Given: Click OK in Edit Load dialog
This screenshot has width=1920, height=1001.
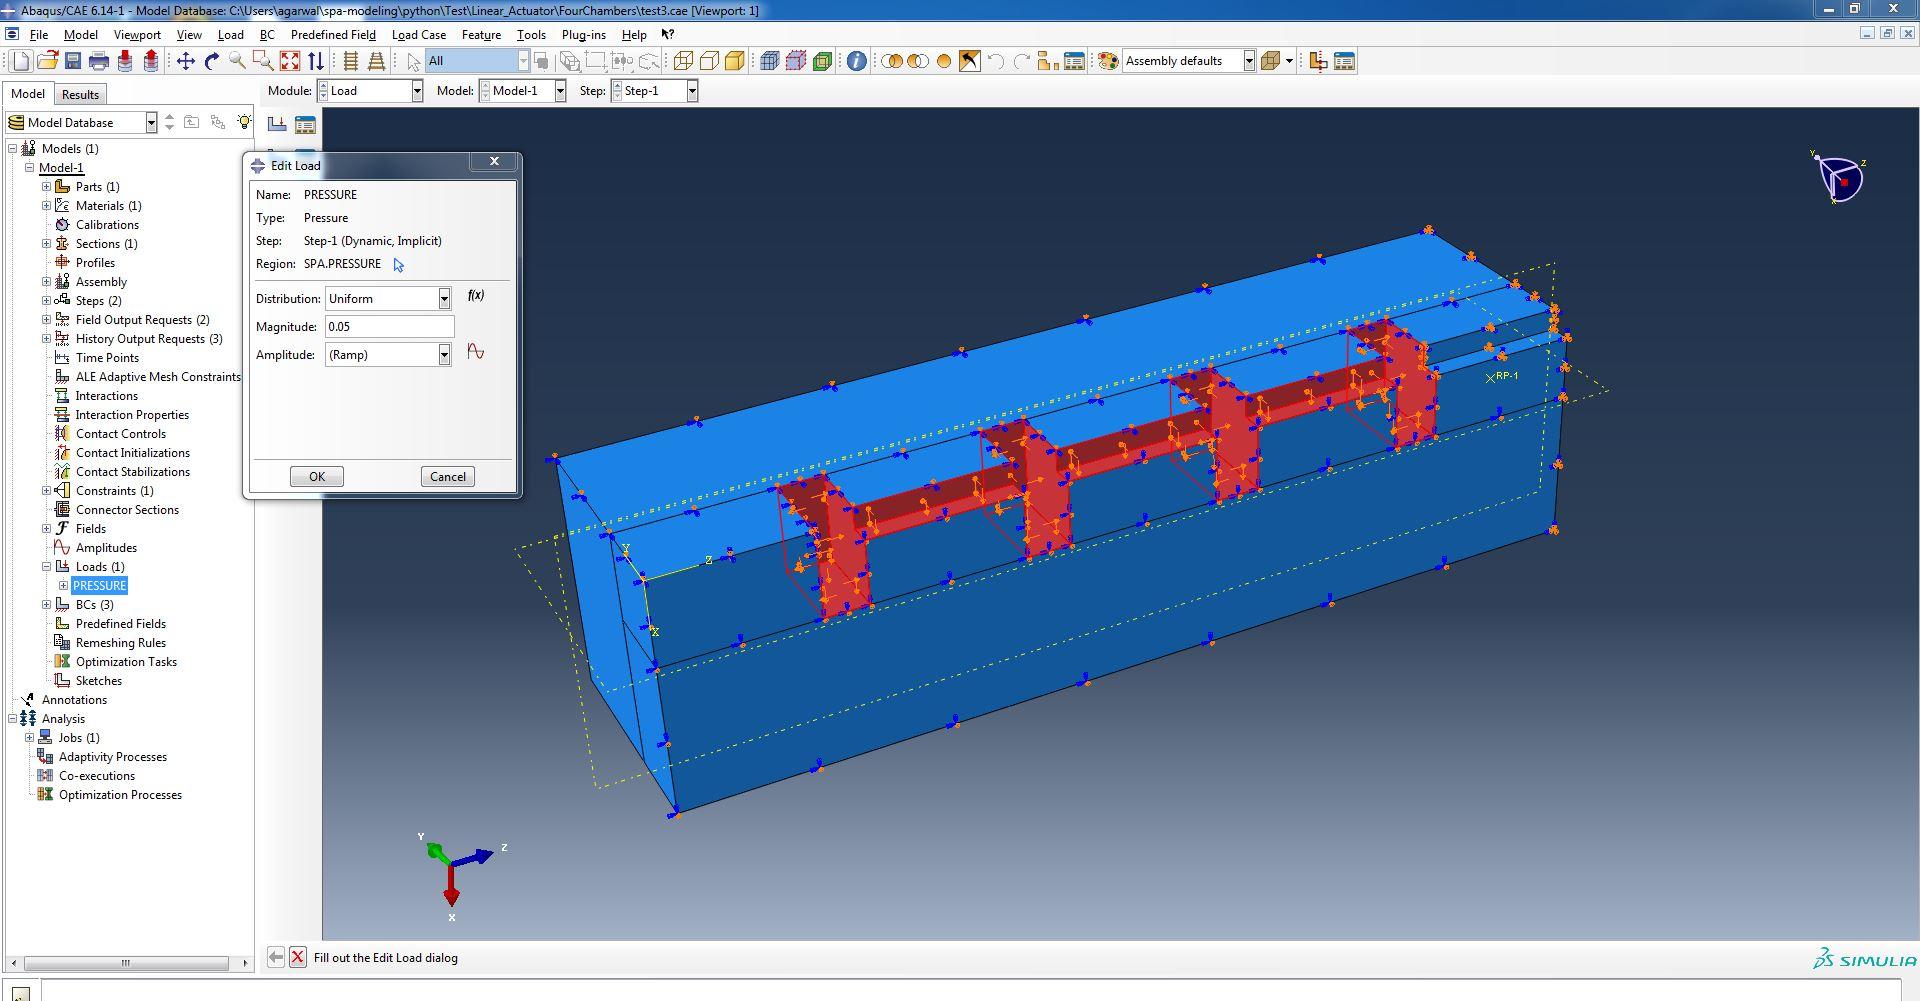Looking at the screenshot, I should pos(317,477).
